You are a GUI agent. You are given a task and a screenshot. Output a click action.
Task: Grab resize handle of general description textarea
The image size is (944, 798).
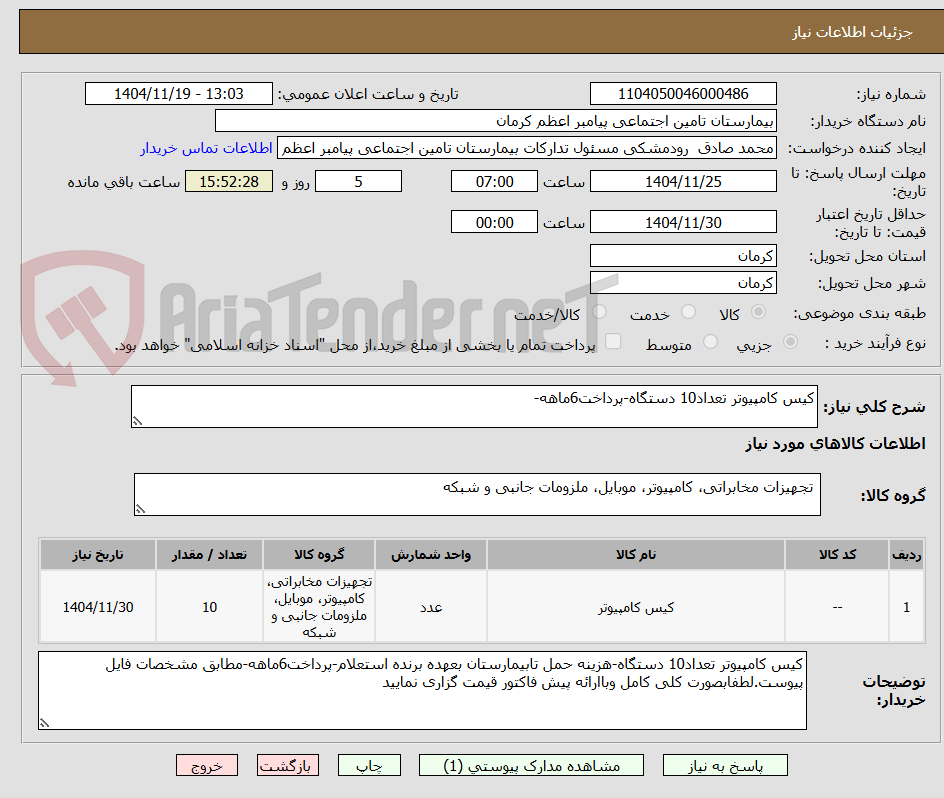pos(138,421)
